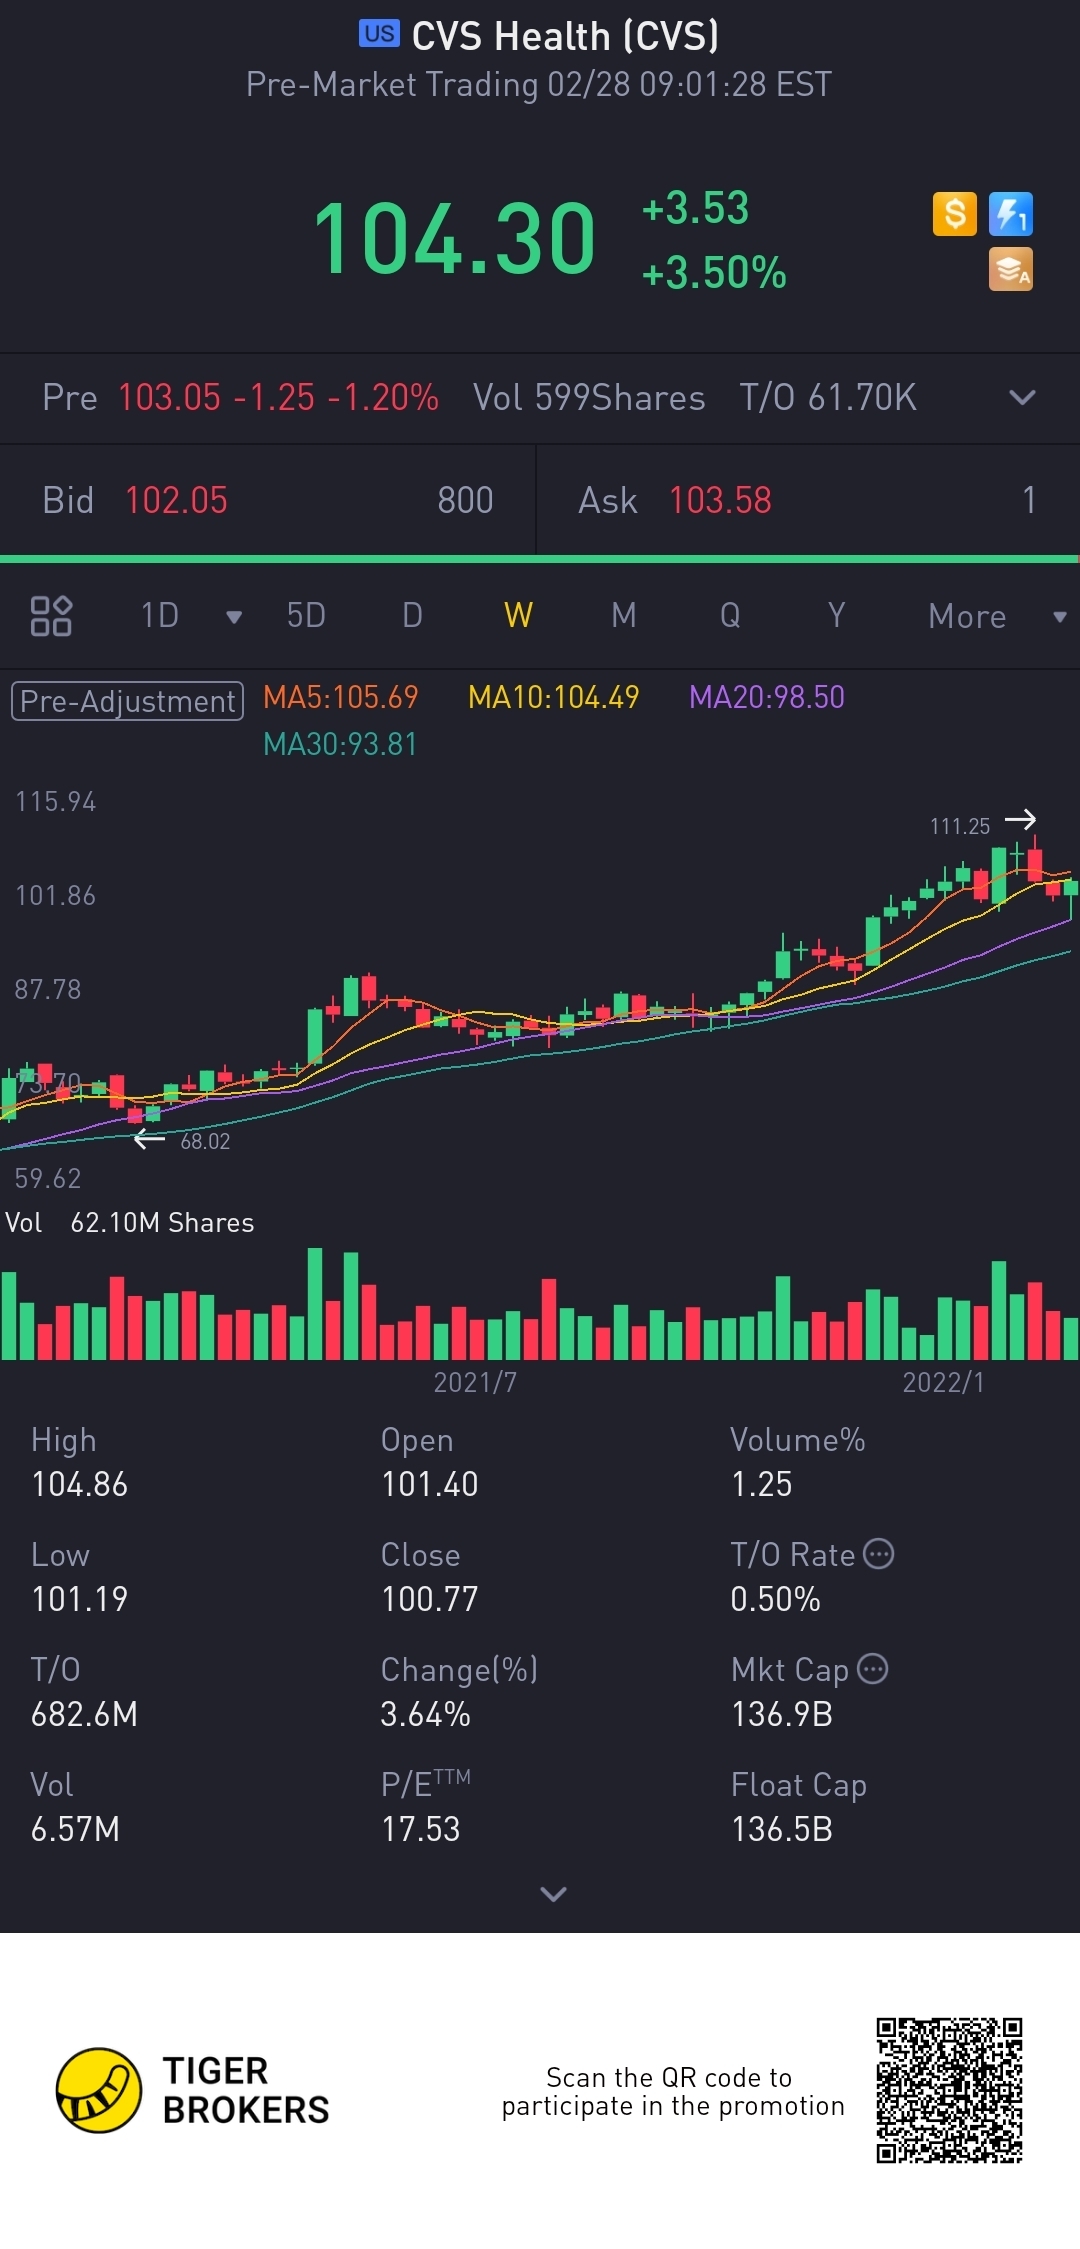Viewport: 1080px width, 2249px height.
Task: Tap the tallest green volume bar
Action: tap(315, 1304)
